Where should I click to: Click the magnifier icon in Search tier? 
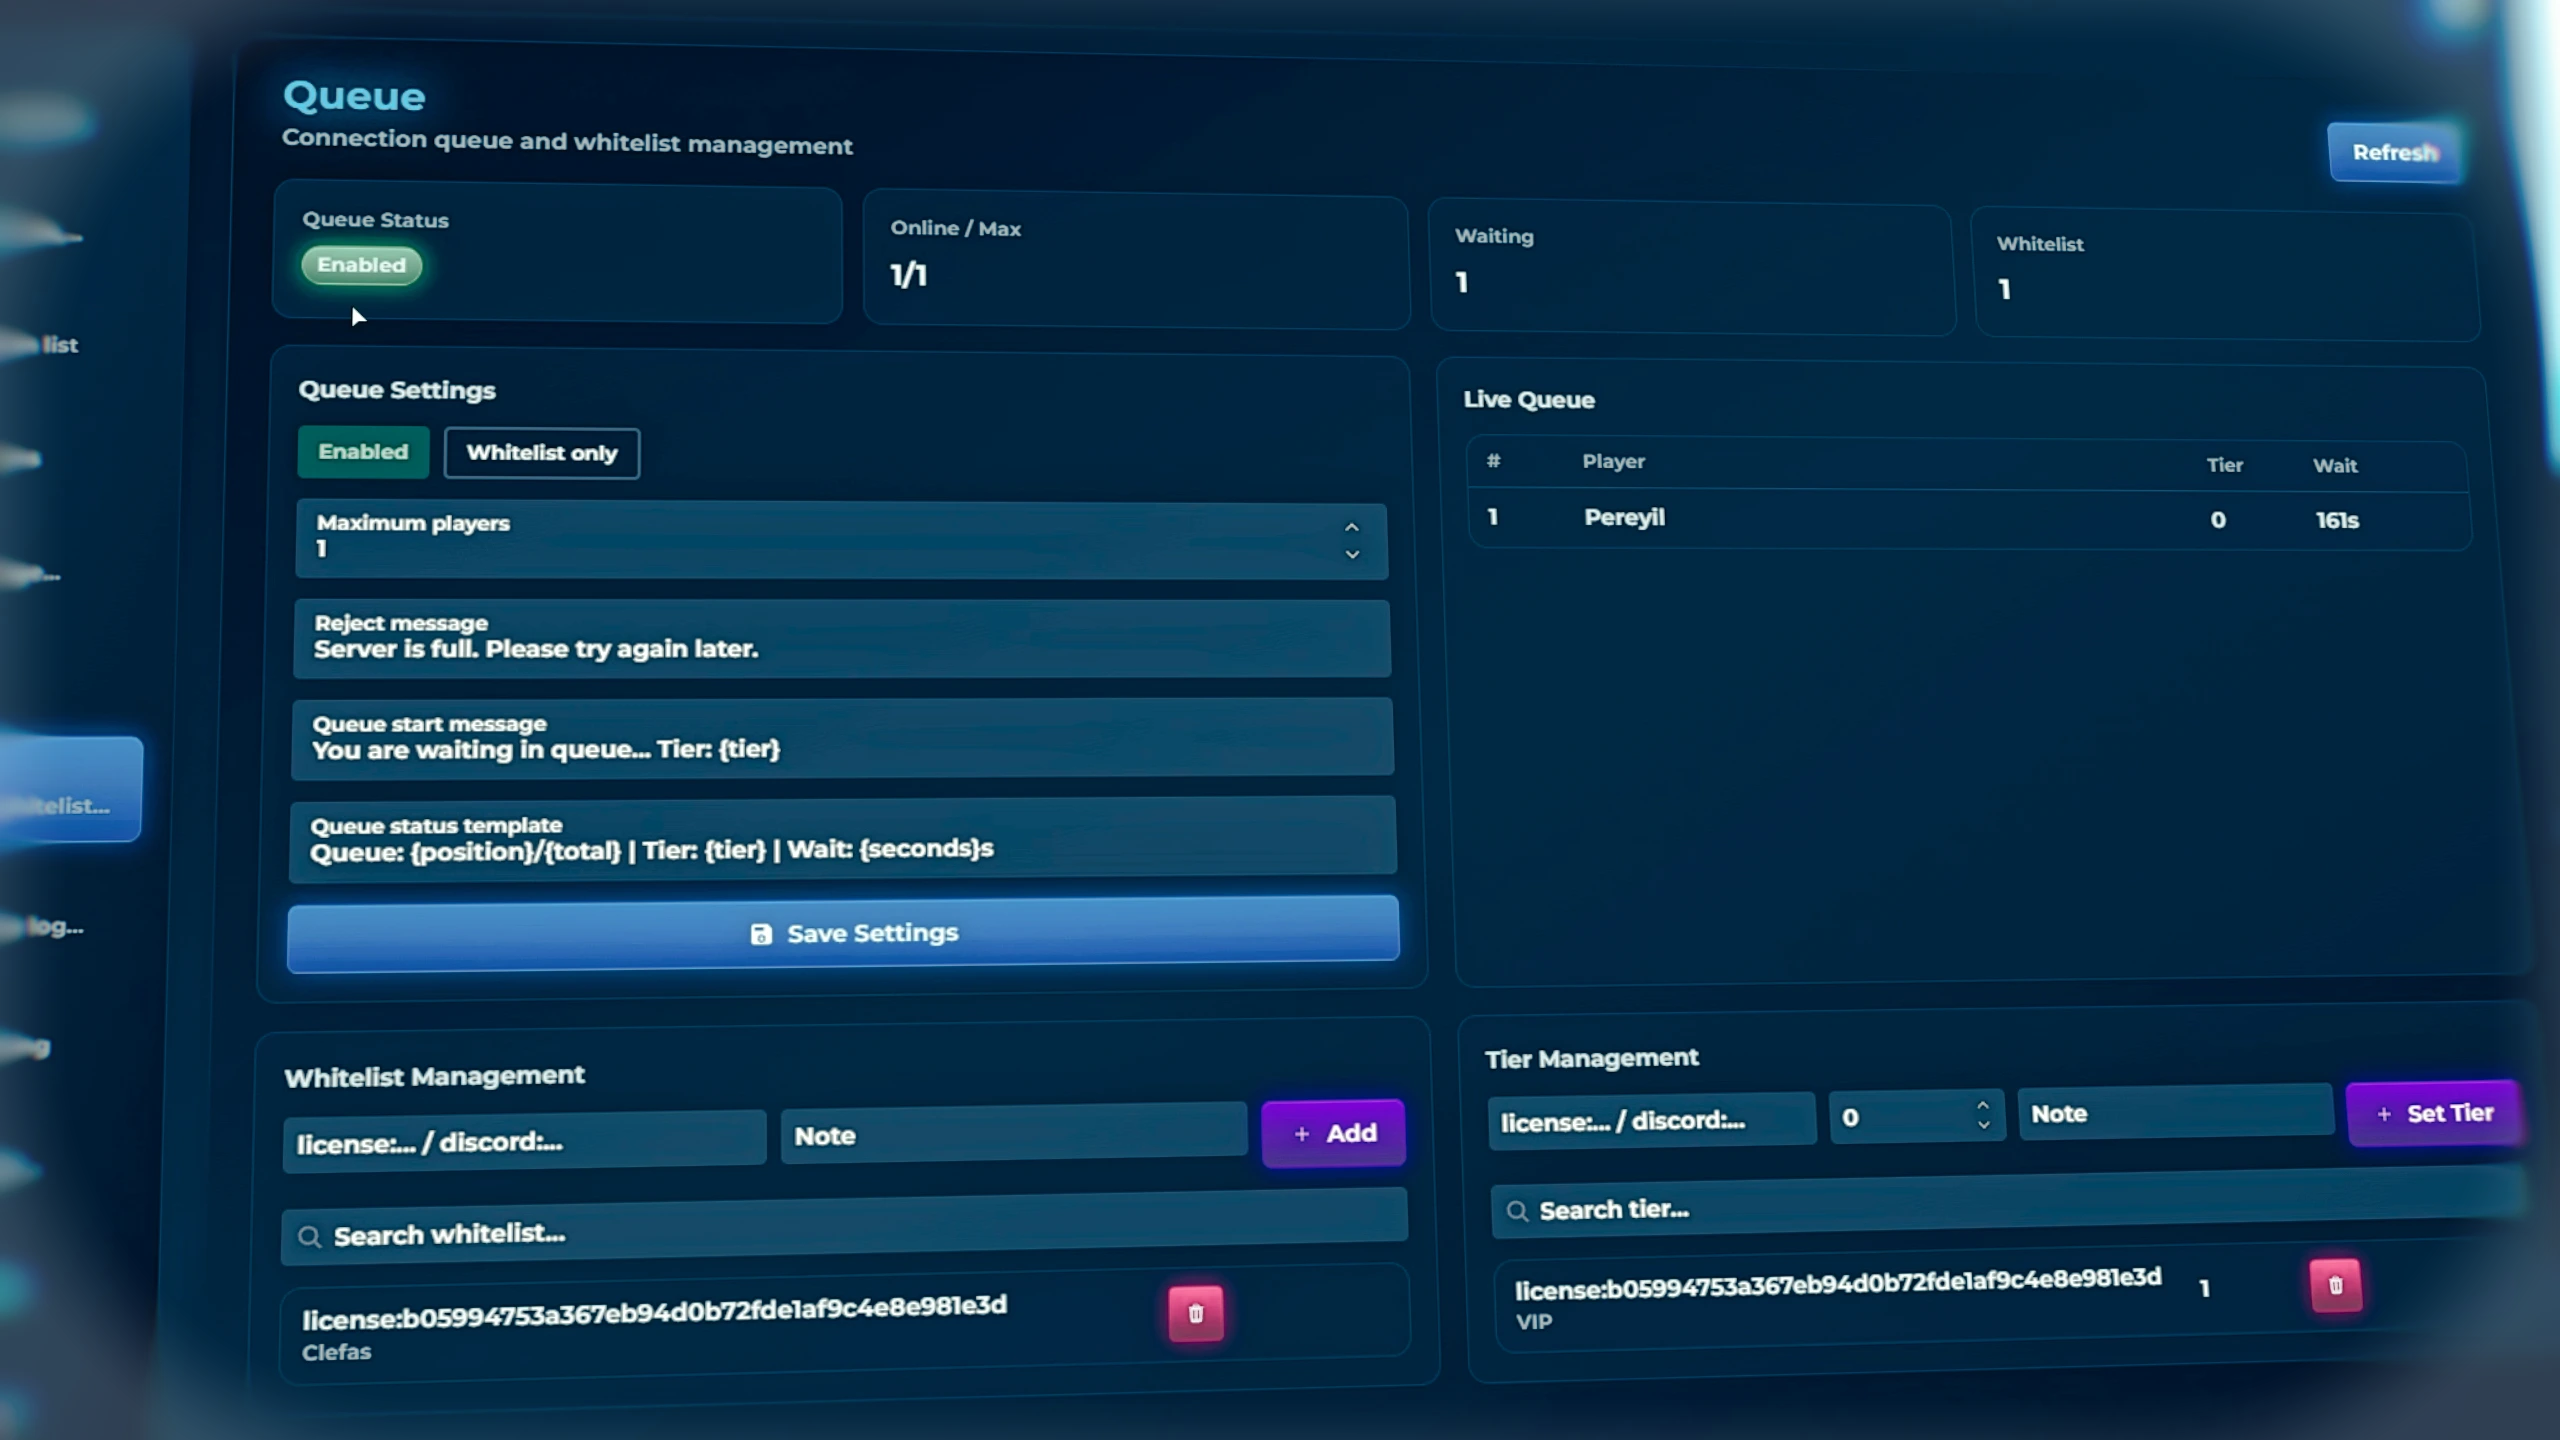(x=1517, y=1211)
